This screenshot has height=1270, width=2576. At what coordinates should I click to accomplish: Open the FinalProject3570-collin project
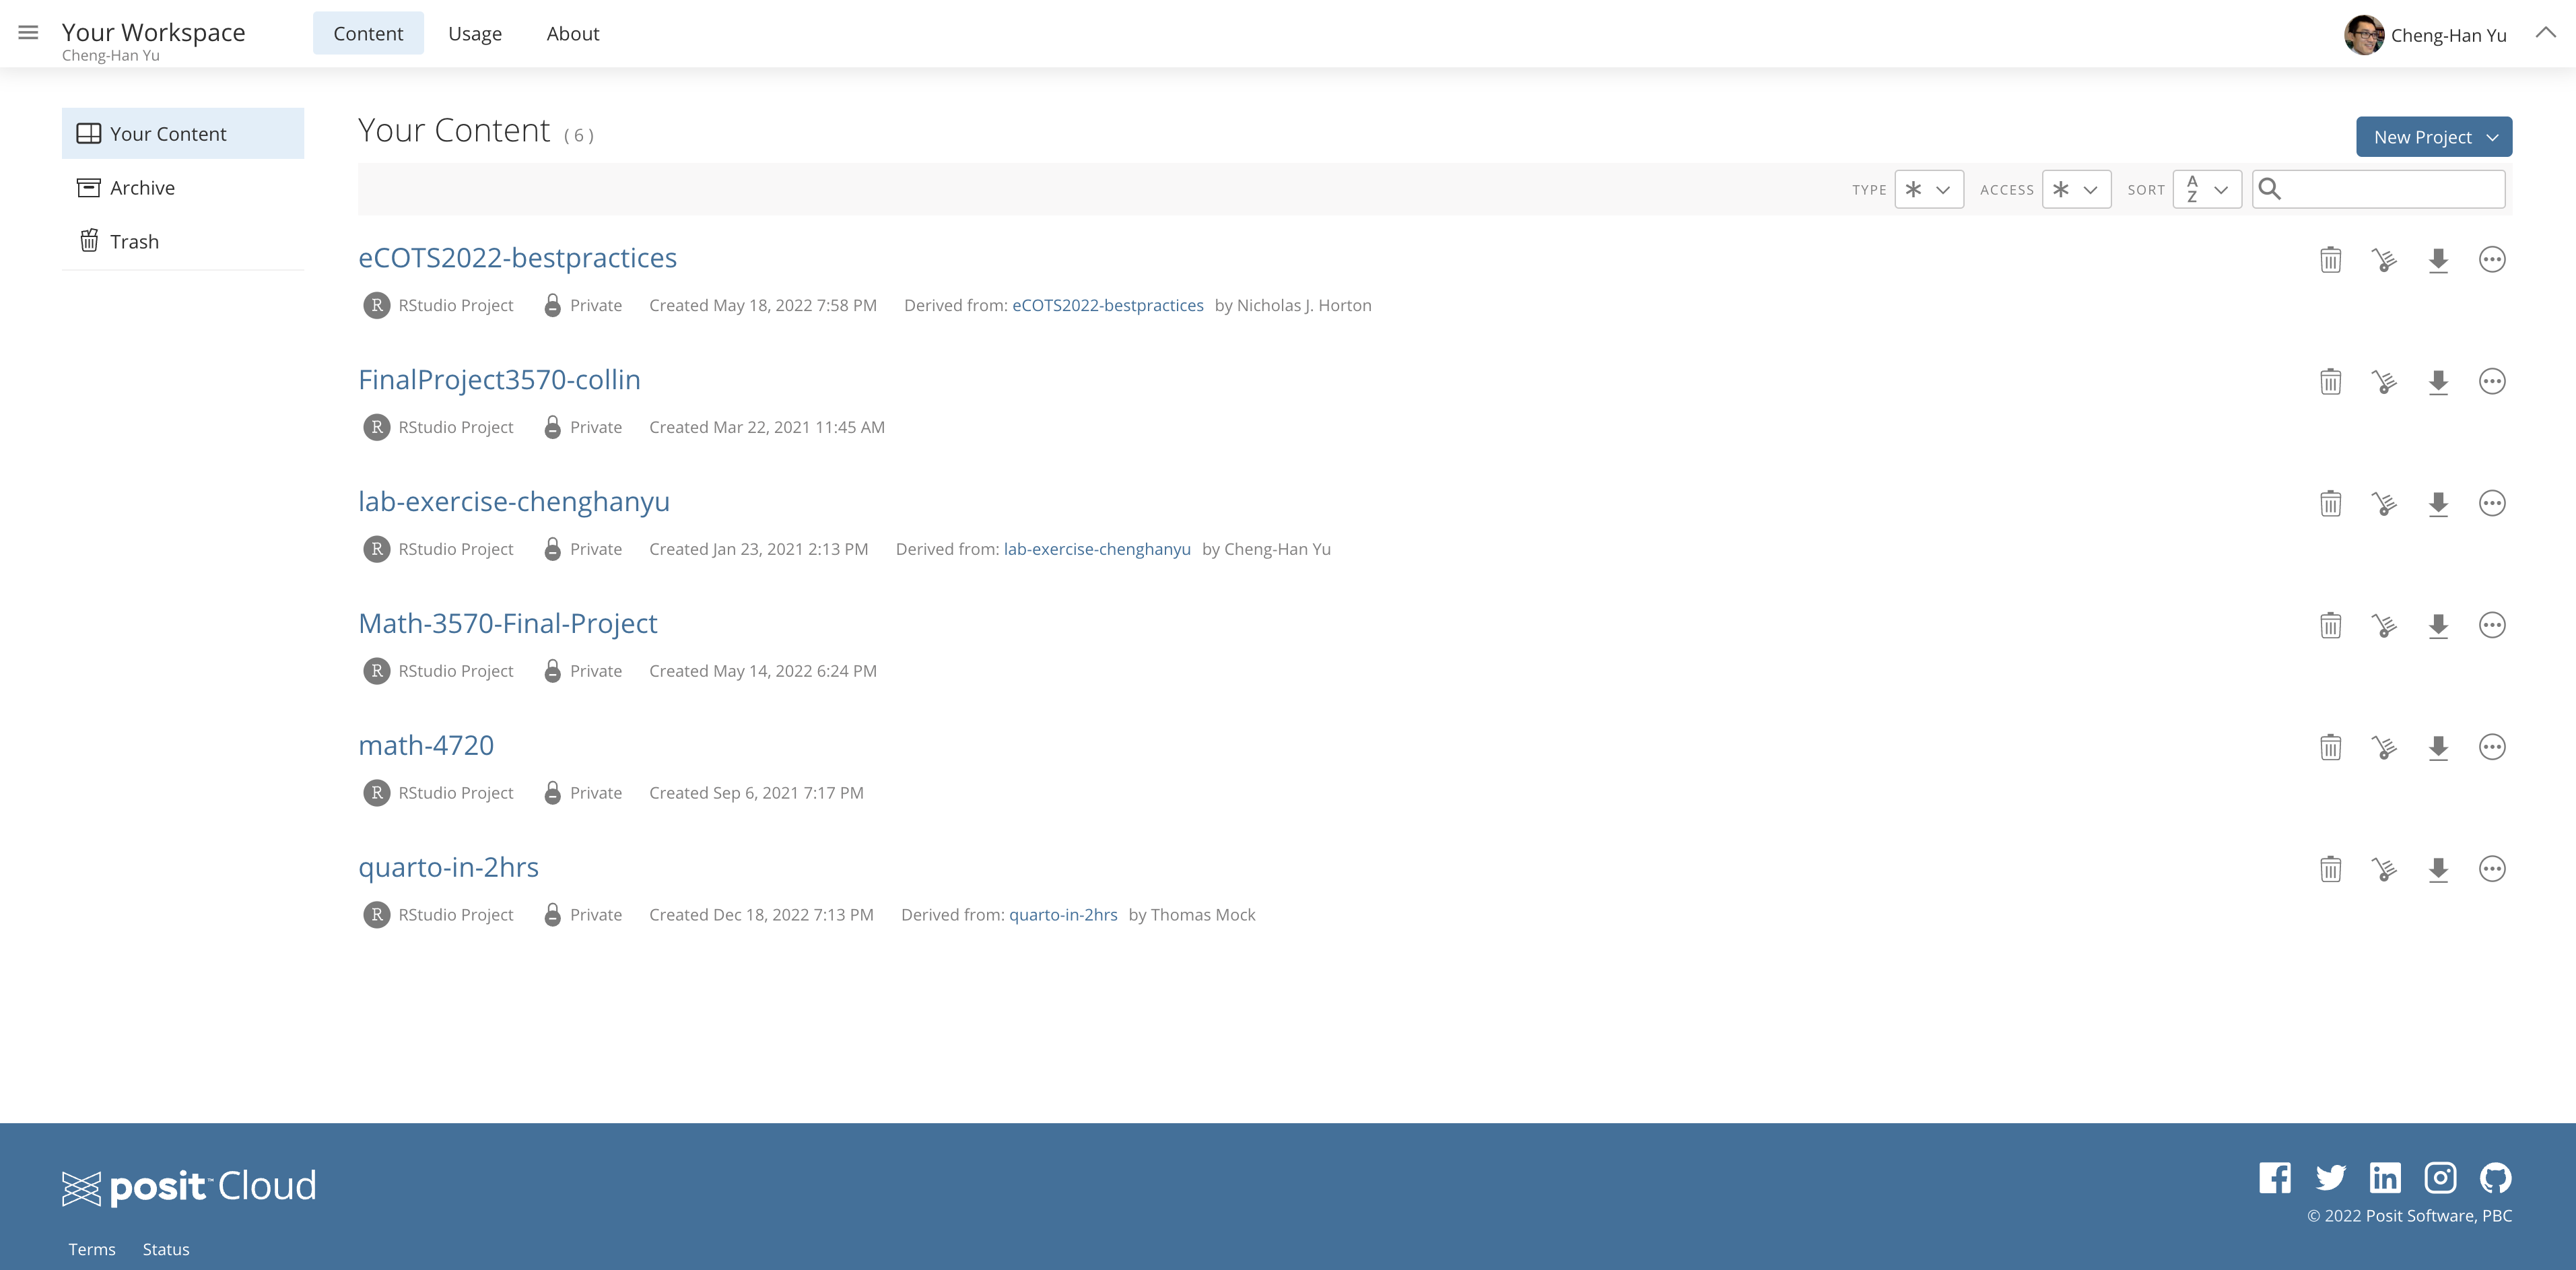(x=499, y=380)
